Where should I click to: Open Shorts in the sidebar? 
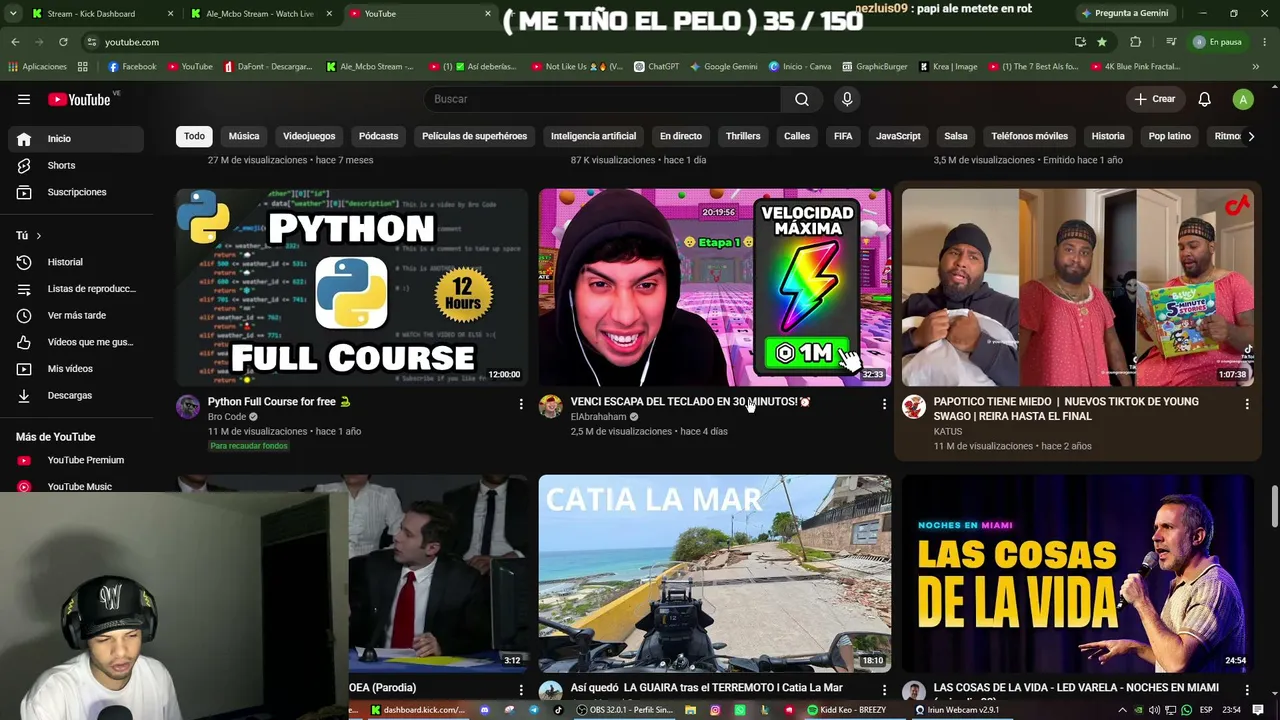76,165
